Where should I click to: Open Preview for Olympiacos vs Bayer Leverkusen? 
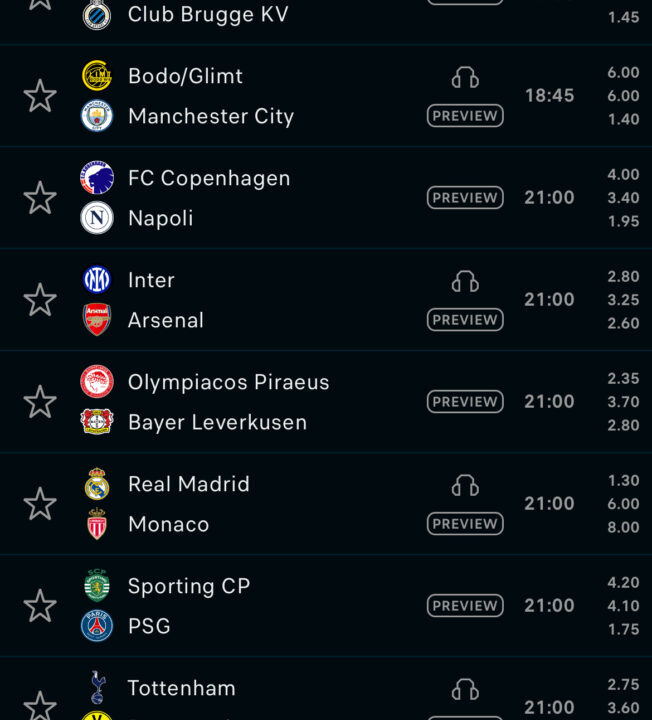465,402
